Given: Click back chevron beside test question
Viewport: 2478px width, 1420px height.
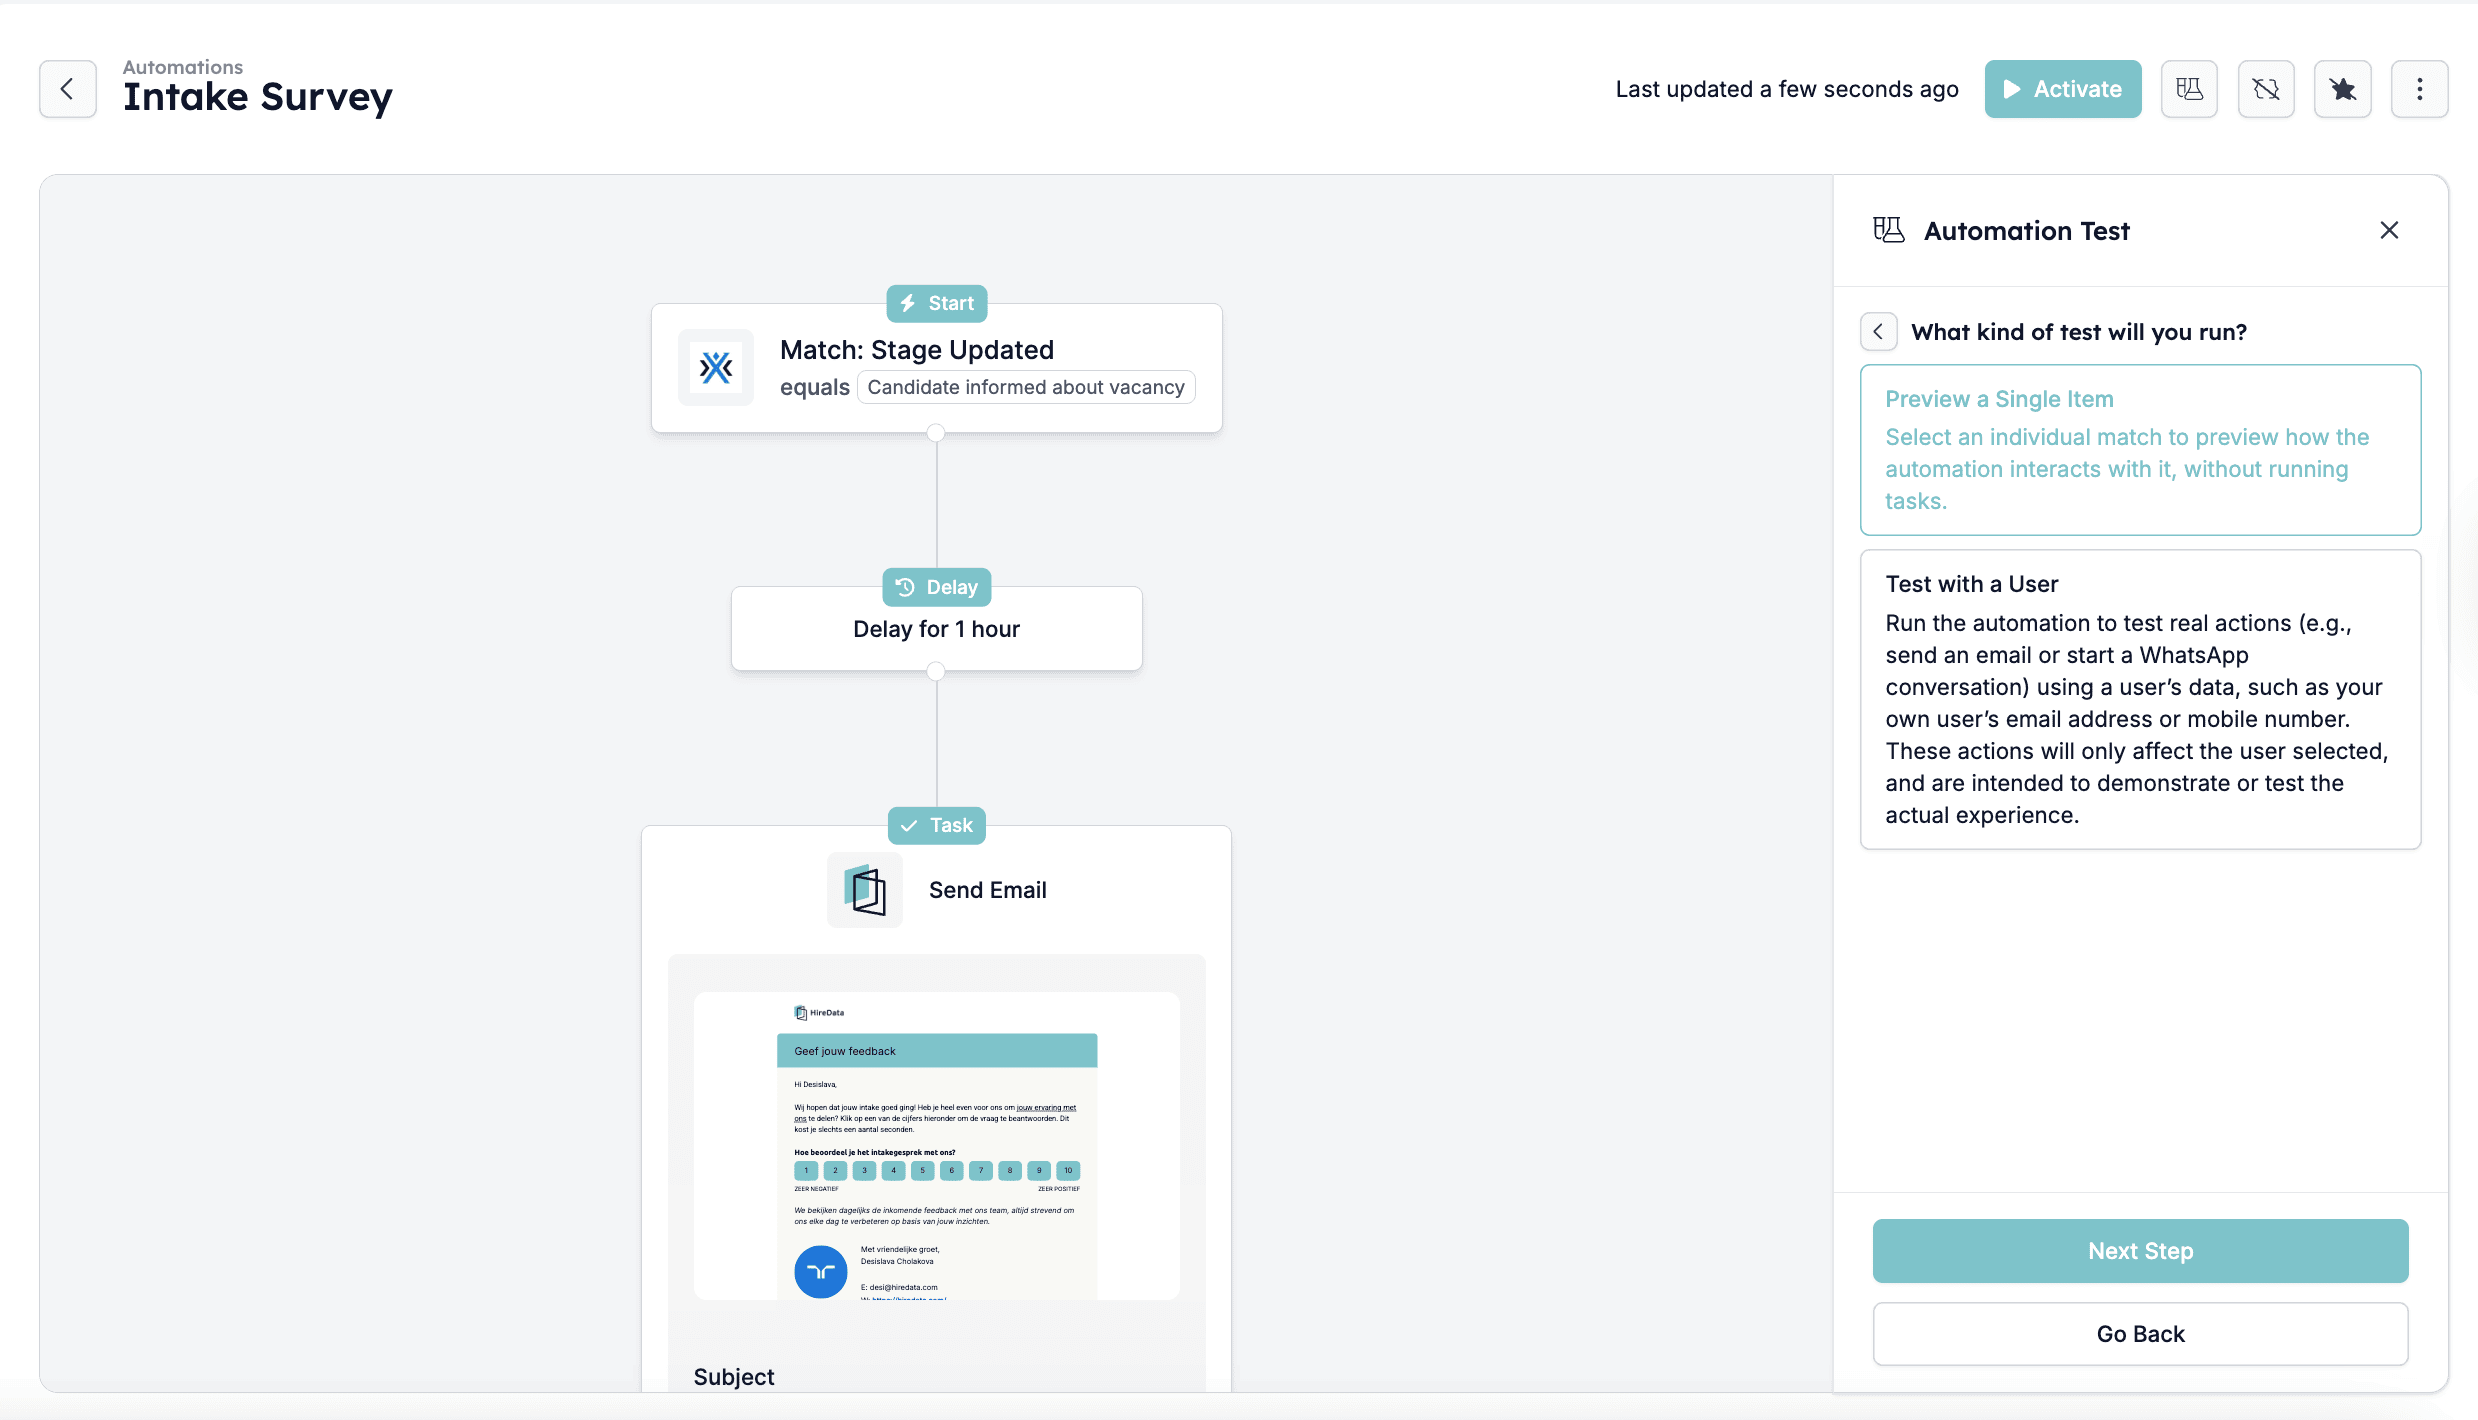Looking at the screenshot, I should (1878, 332).
